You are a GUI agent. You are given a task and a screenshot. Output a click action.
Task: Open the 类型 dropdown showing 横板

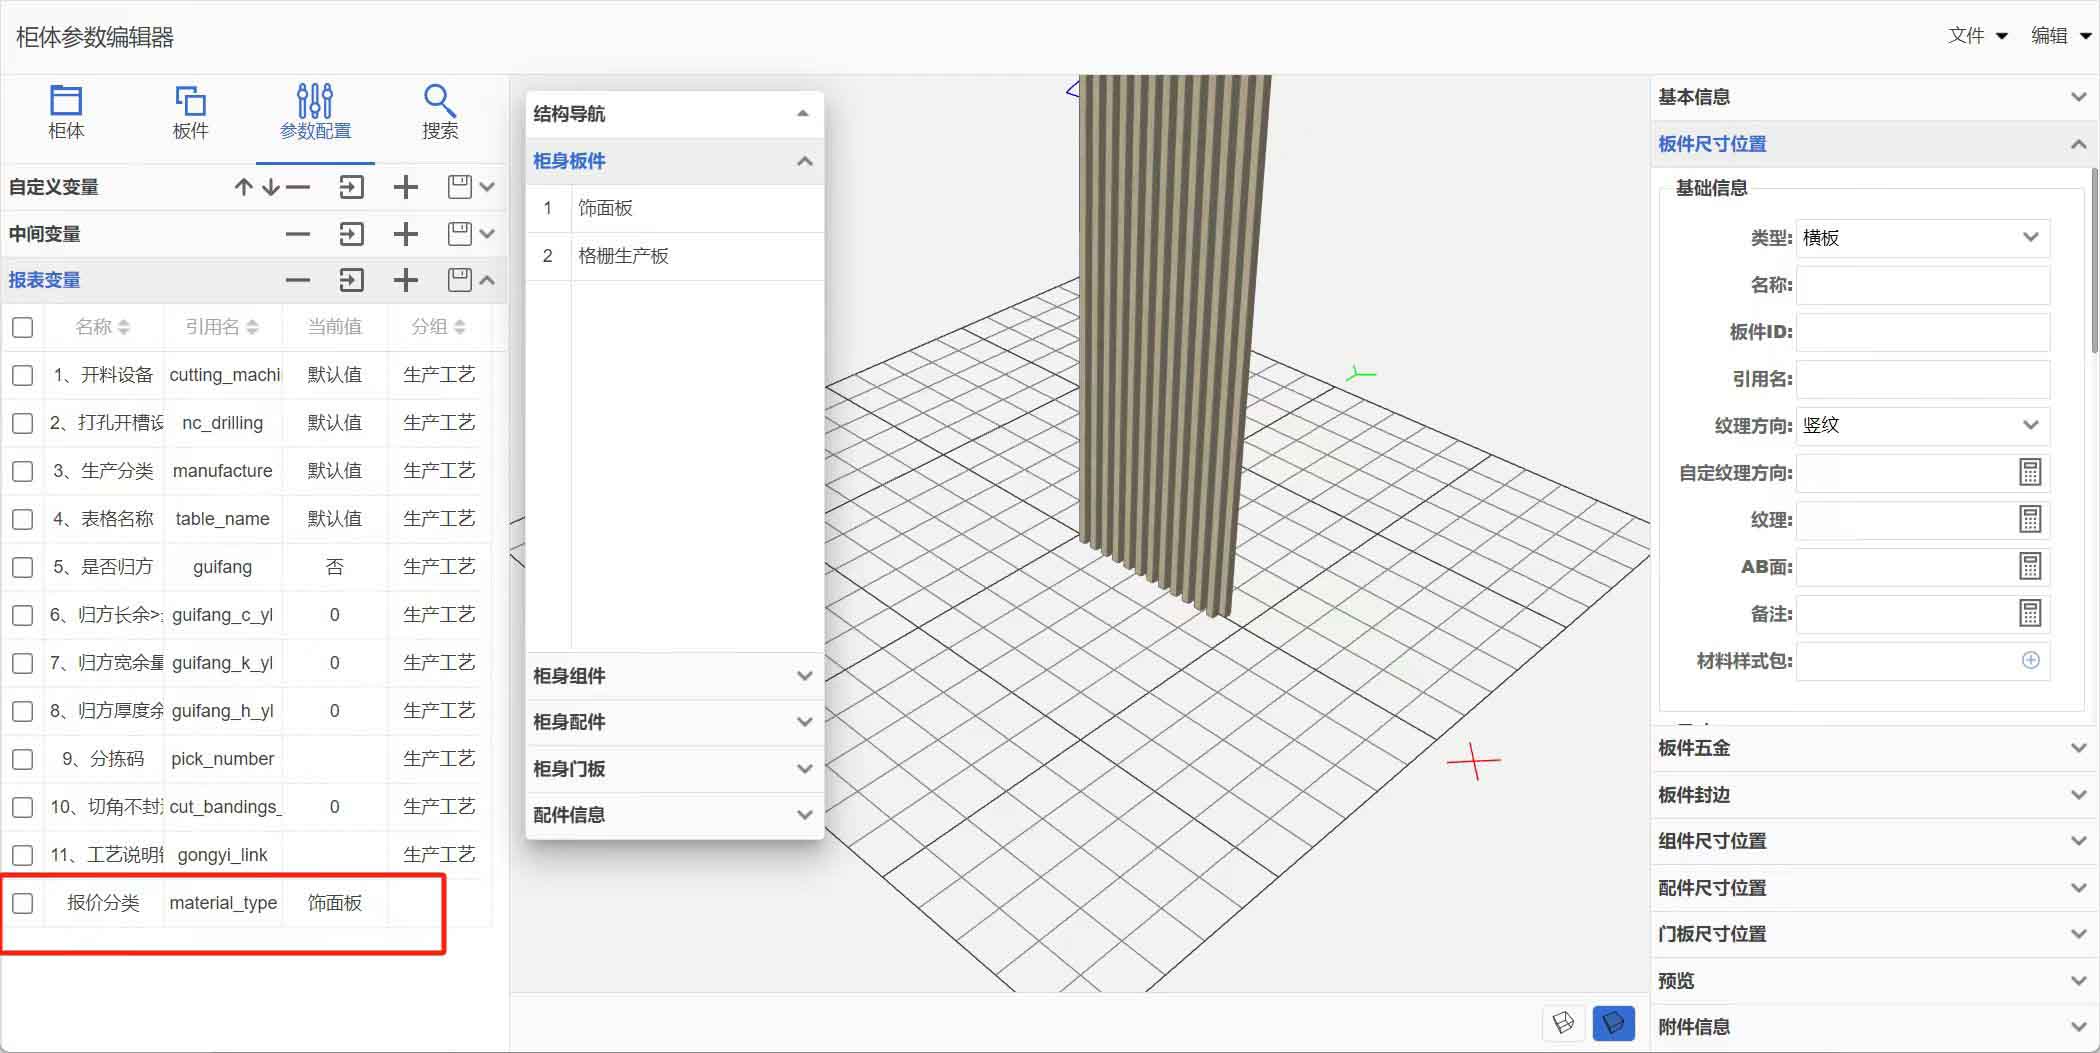coord(1922,238)
